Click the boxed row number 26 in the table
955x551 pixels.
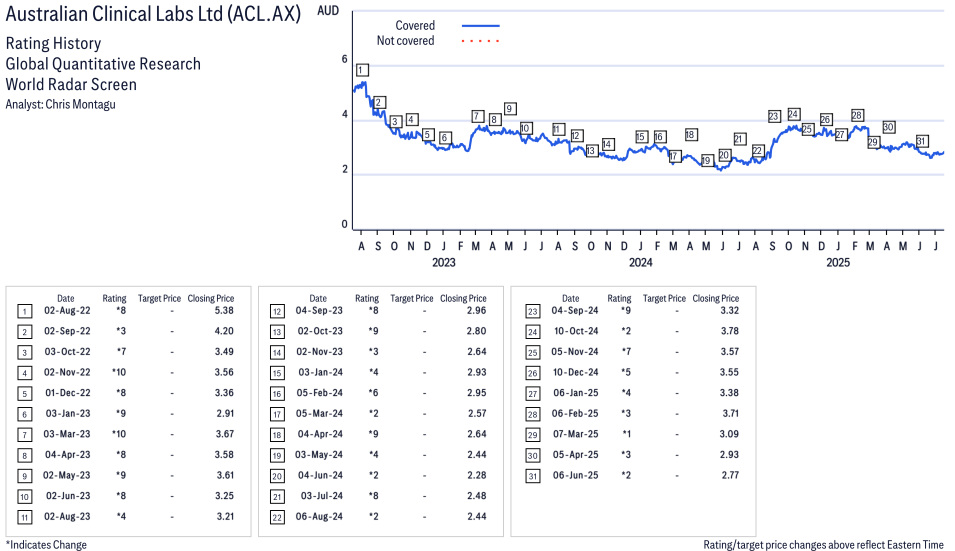[532, 374]
